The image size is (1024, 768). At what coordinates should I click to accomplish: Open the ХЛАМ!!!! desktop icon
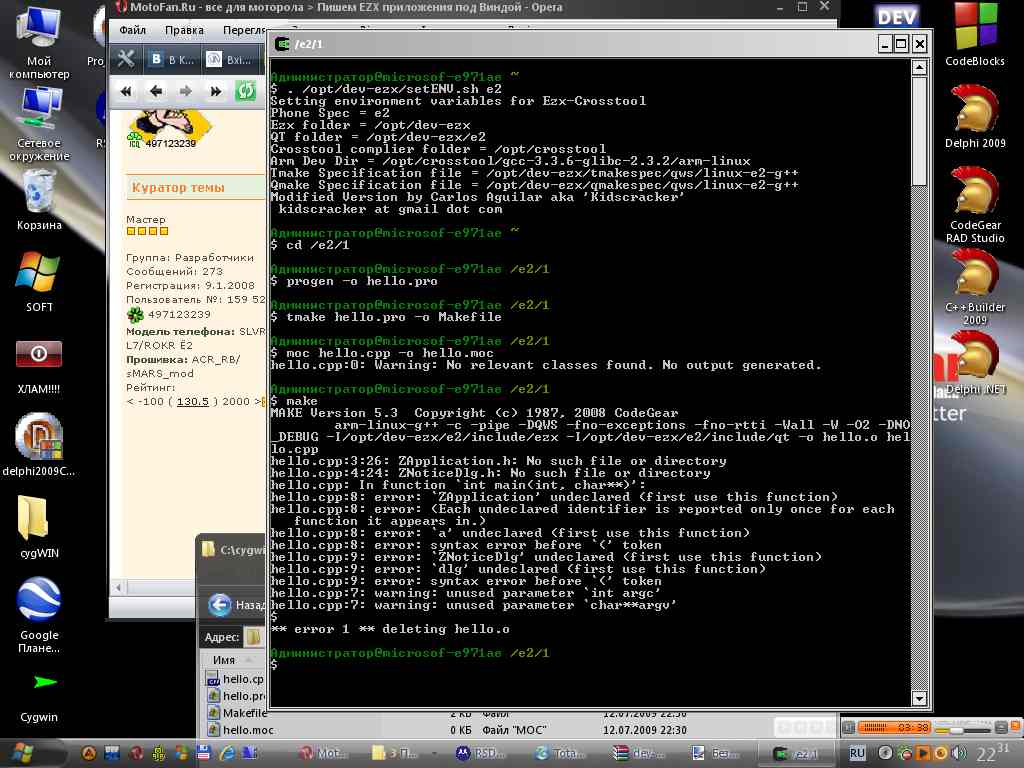pyautogui.click(x=39, y=366)
